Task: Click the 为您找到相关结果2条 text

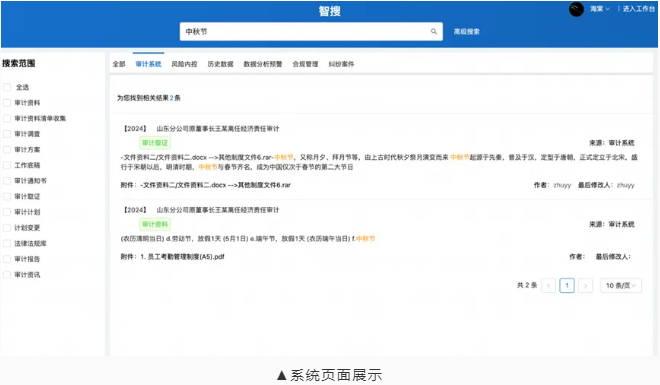Action: (149, 98)
